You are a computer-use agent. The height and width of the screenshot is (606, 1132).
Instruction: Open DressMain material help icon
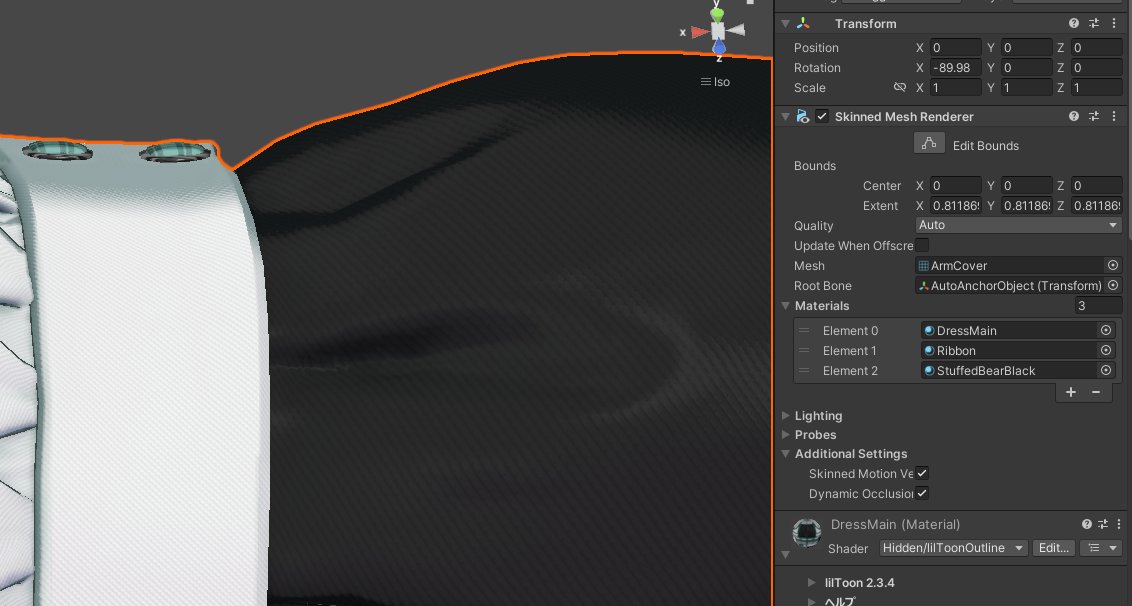coord(1087,524)
